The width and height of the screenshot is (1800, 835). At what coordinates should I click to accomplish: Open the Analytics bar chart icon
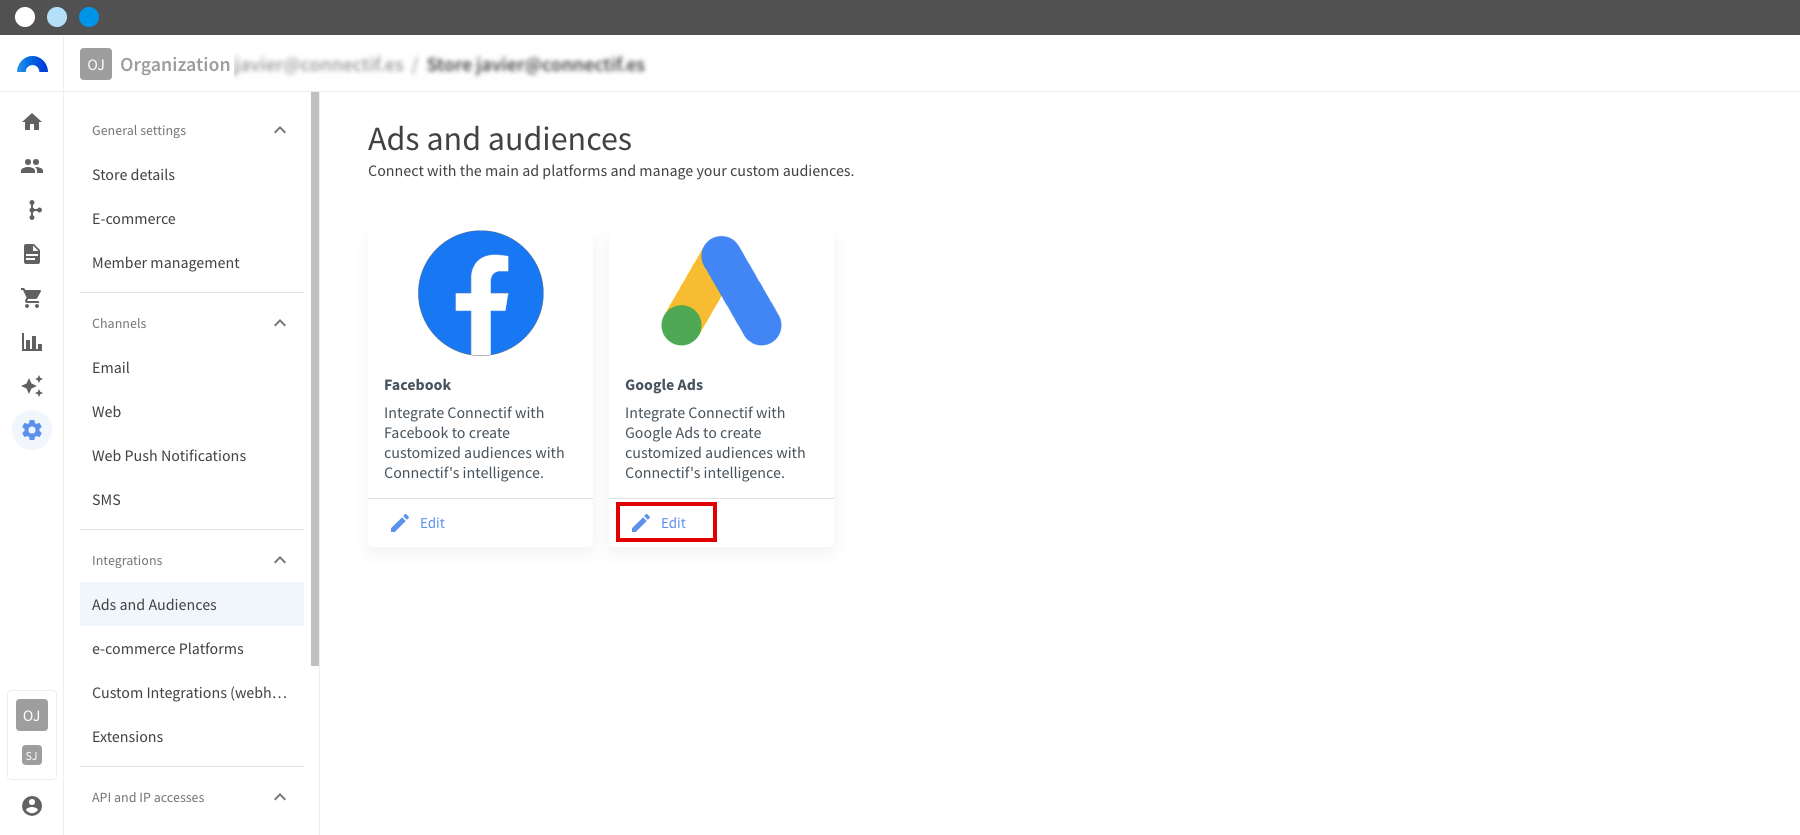click(x=32, y=342)
